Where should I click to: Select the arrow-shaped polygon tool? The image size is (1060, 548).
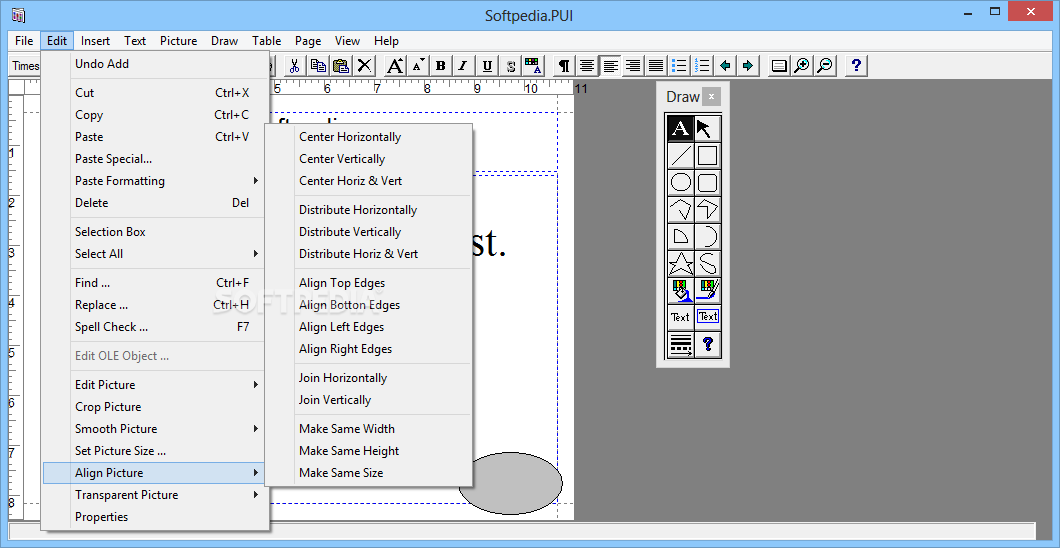tap(707, 209)
